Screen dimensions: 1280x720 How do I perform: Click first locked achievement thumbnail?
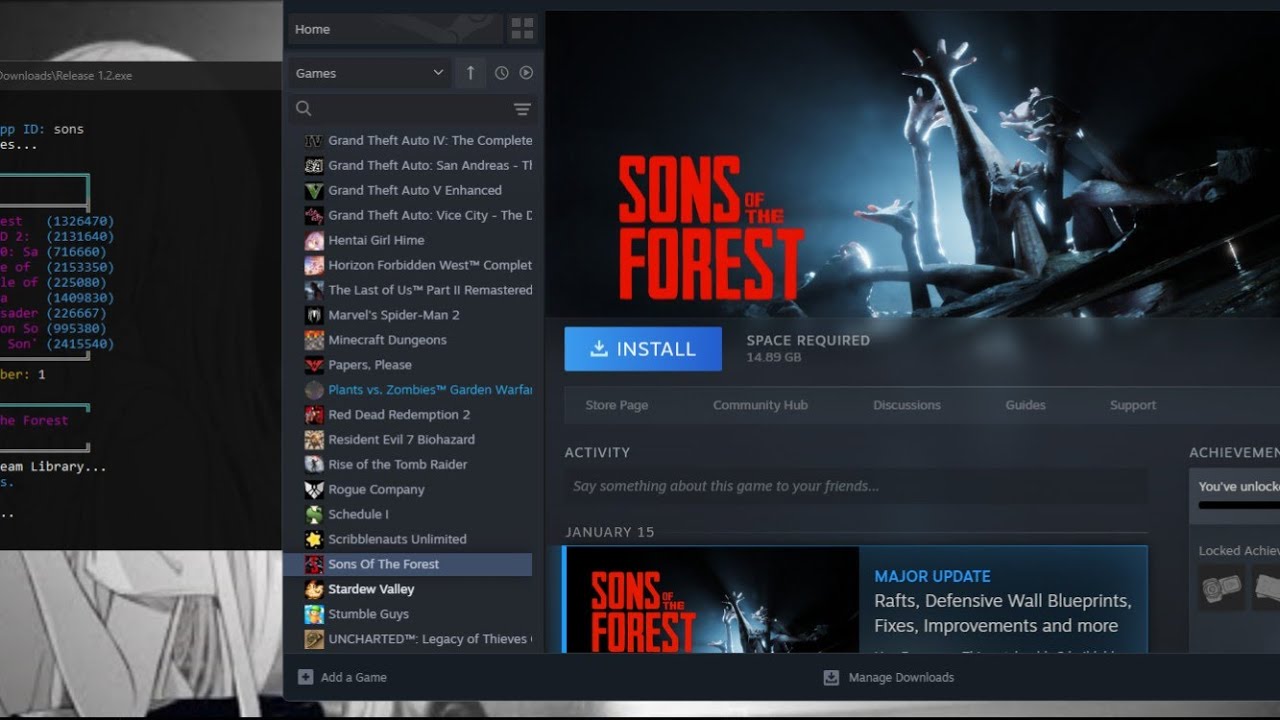pyautogui.click(x=1221, y=587)
